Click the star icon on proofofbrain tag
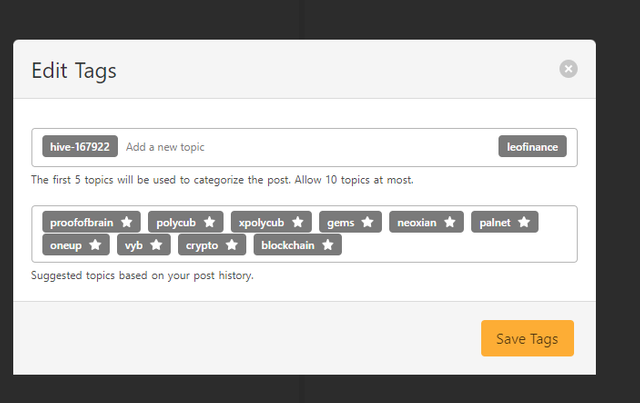Screen dimensions: 640x403 [x=127, y=222]
